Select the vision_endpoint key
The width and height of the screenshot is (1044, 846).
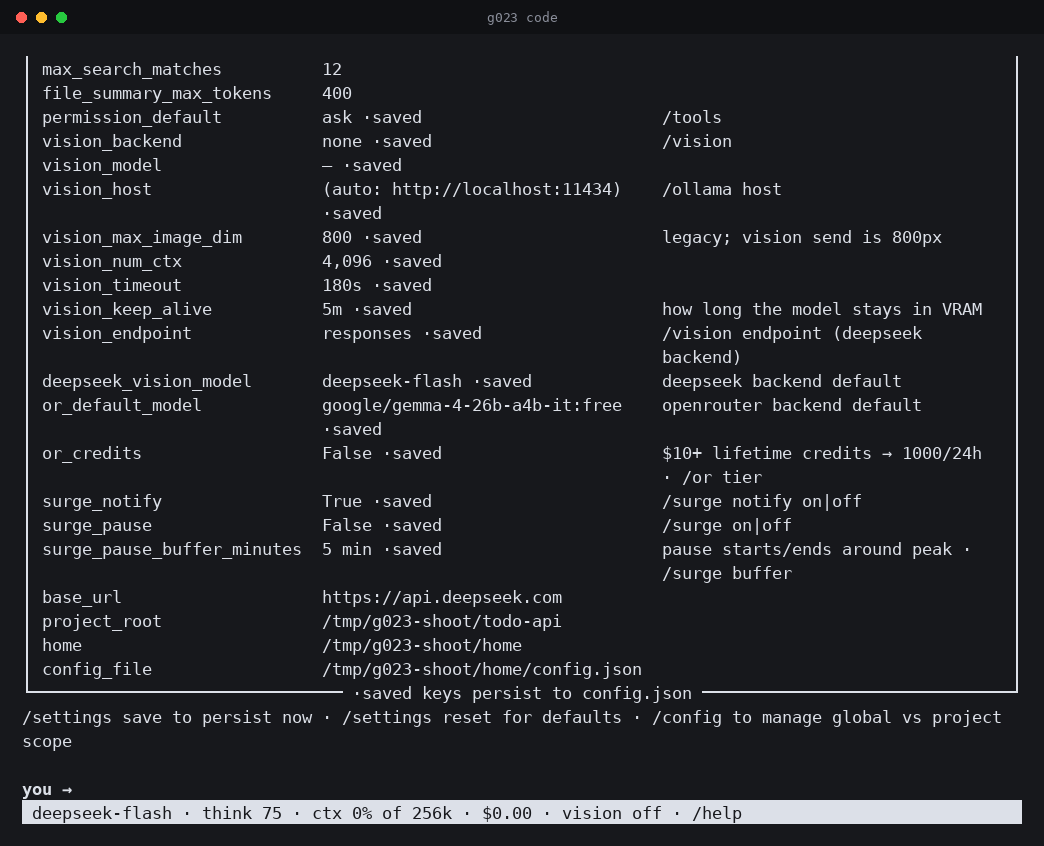[117, 333]
